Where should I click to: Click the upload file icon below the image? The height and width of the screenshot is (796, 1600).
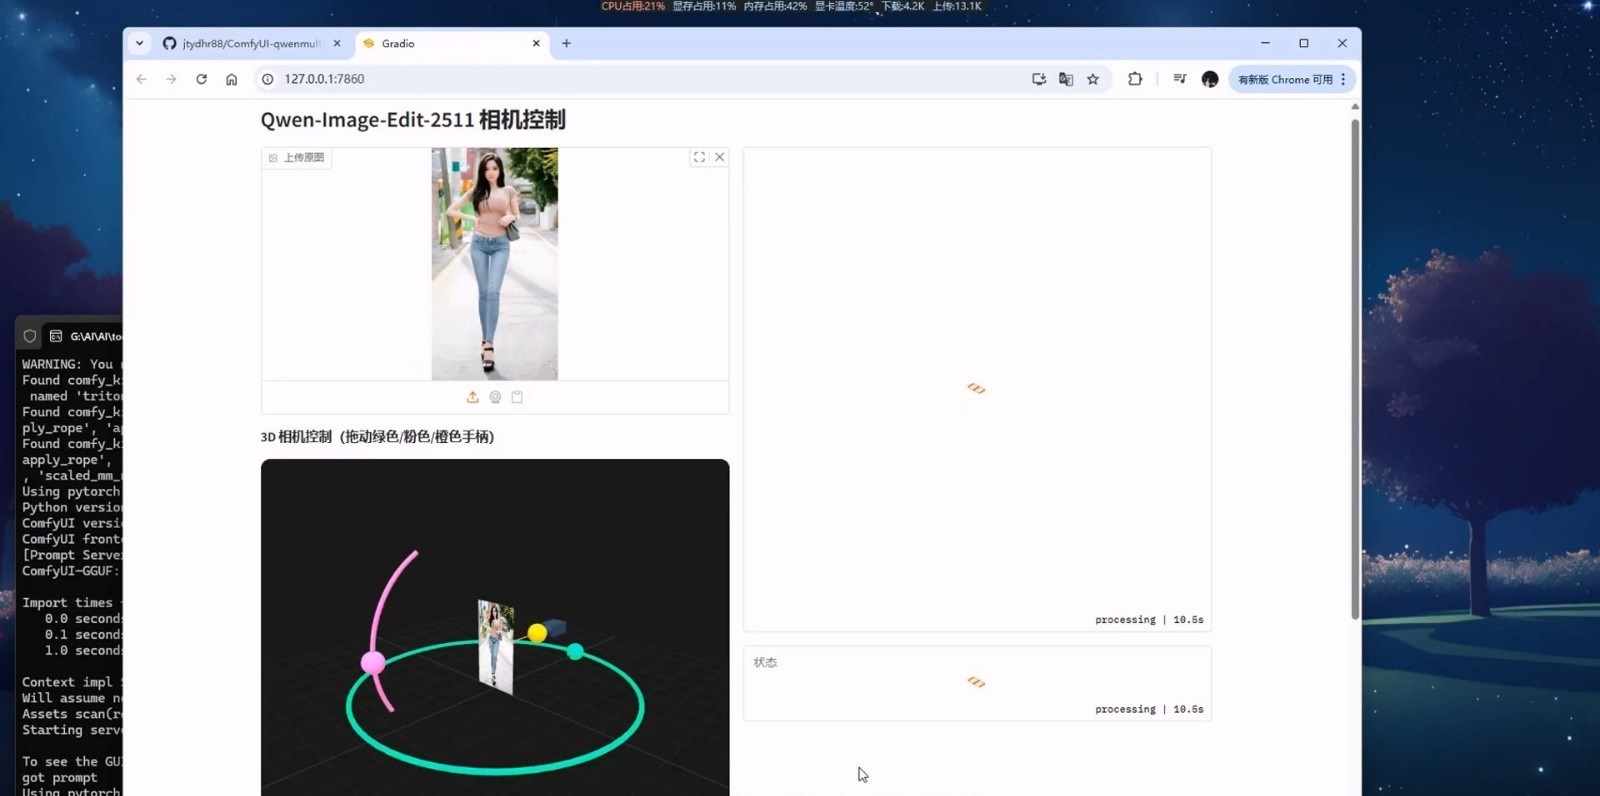pyautogui.click(x=473, y=397)
